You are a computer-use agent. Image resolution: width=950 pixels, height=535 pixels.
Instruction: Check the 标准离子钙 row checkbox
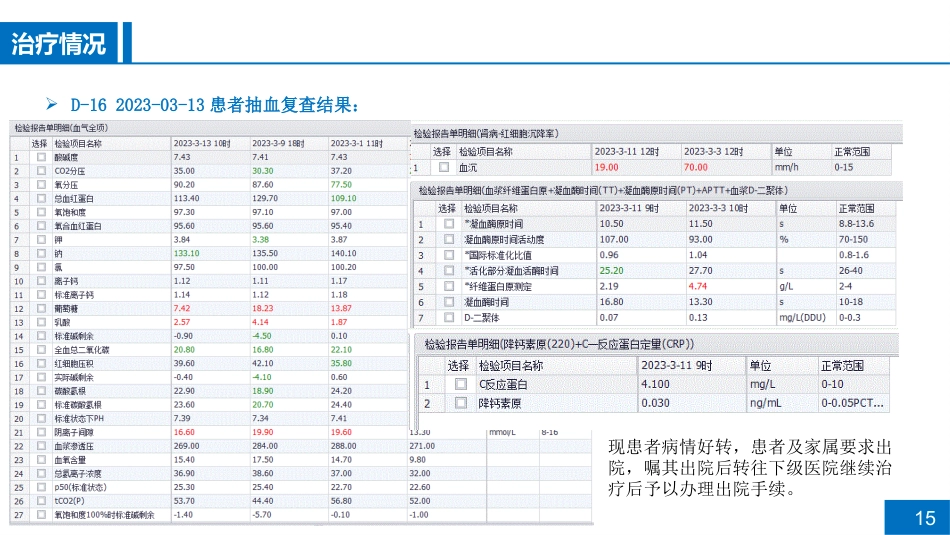click(x=41, y=294)
